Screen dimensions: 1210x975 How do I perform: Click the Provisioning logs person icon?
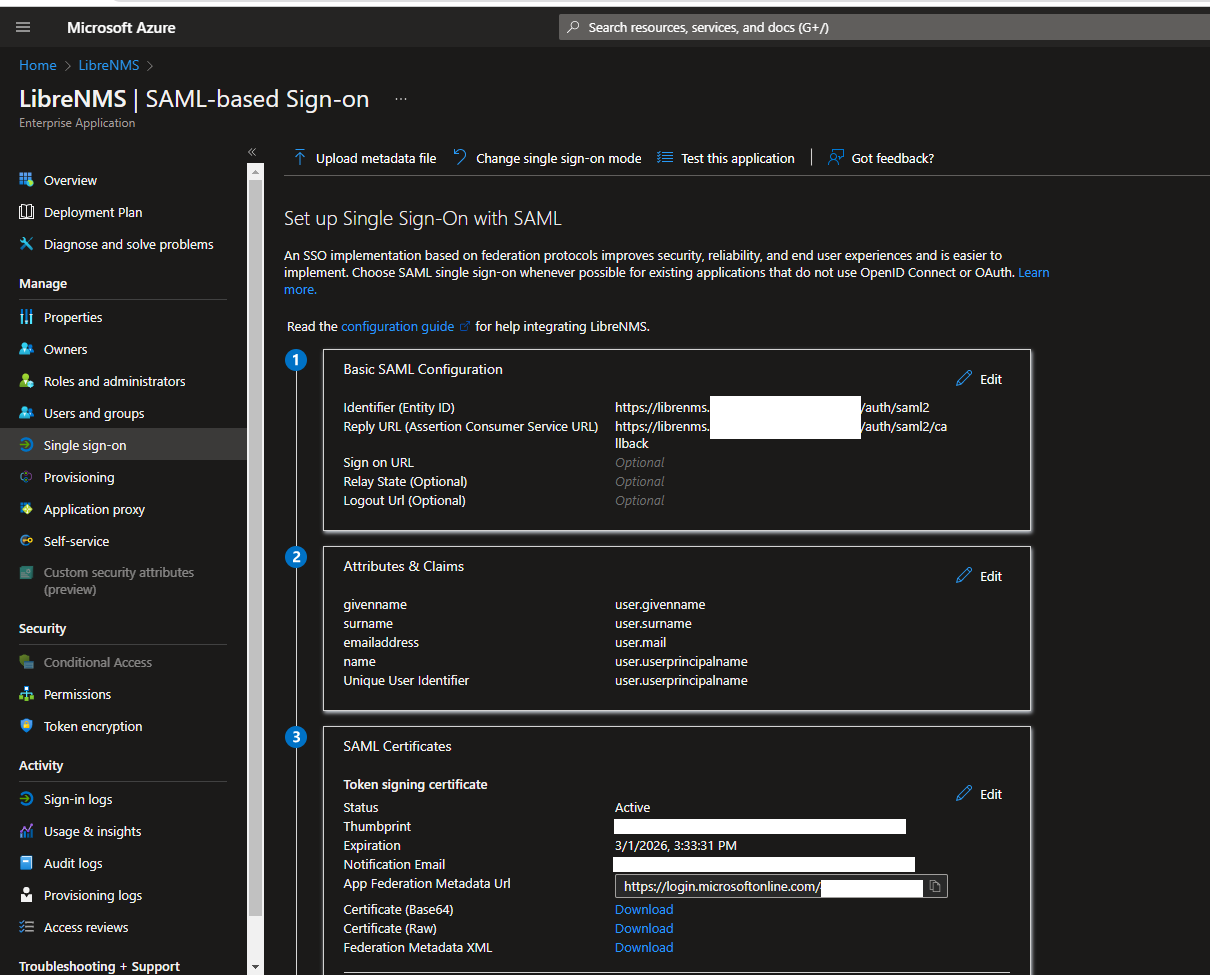(26, 895)
